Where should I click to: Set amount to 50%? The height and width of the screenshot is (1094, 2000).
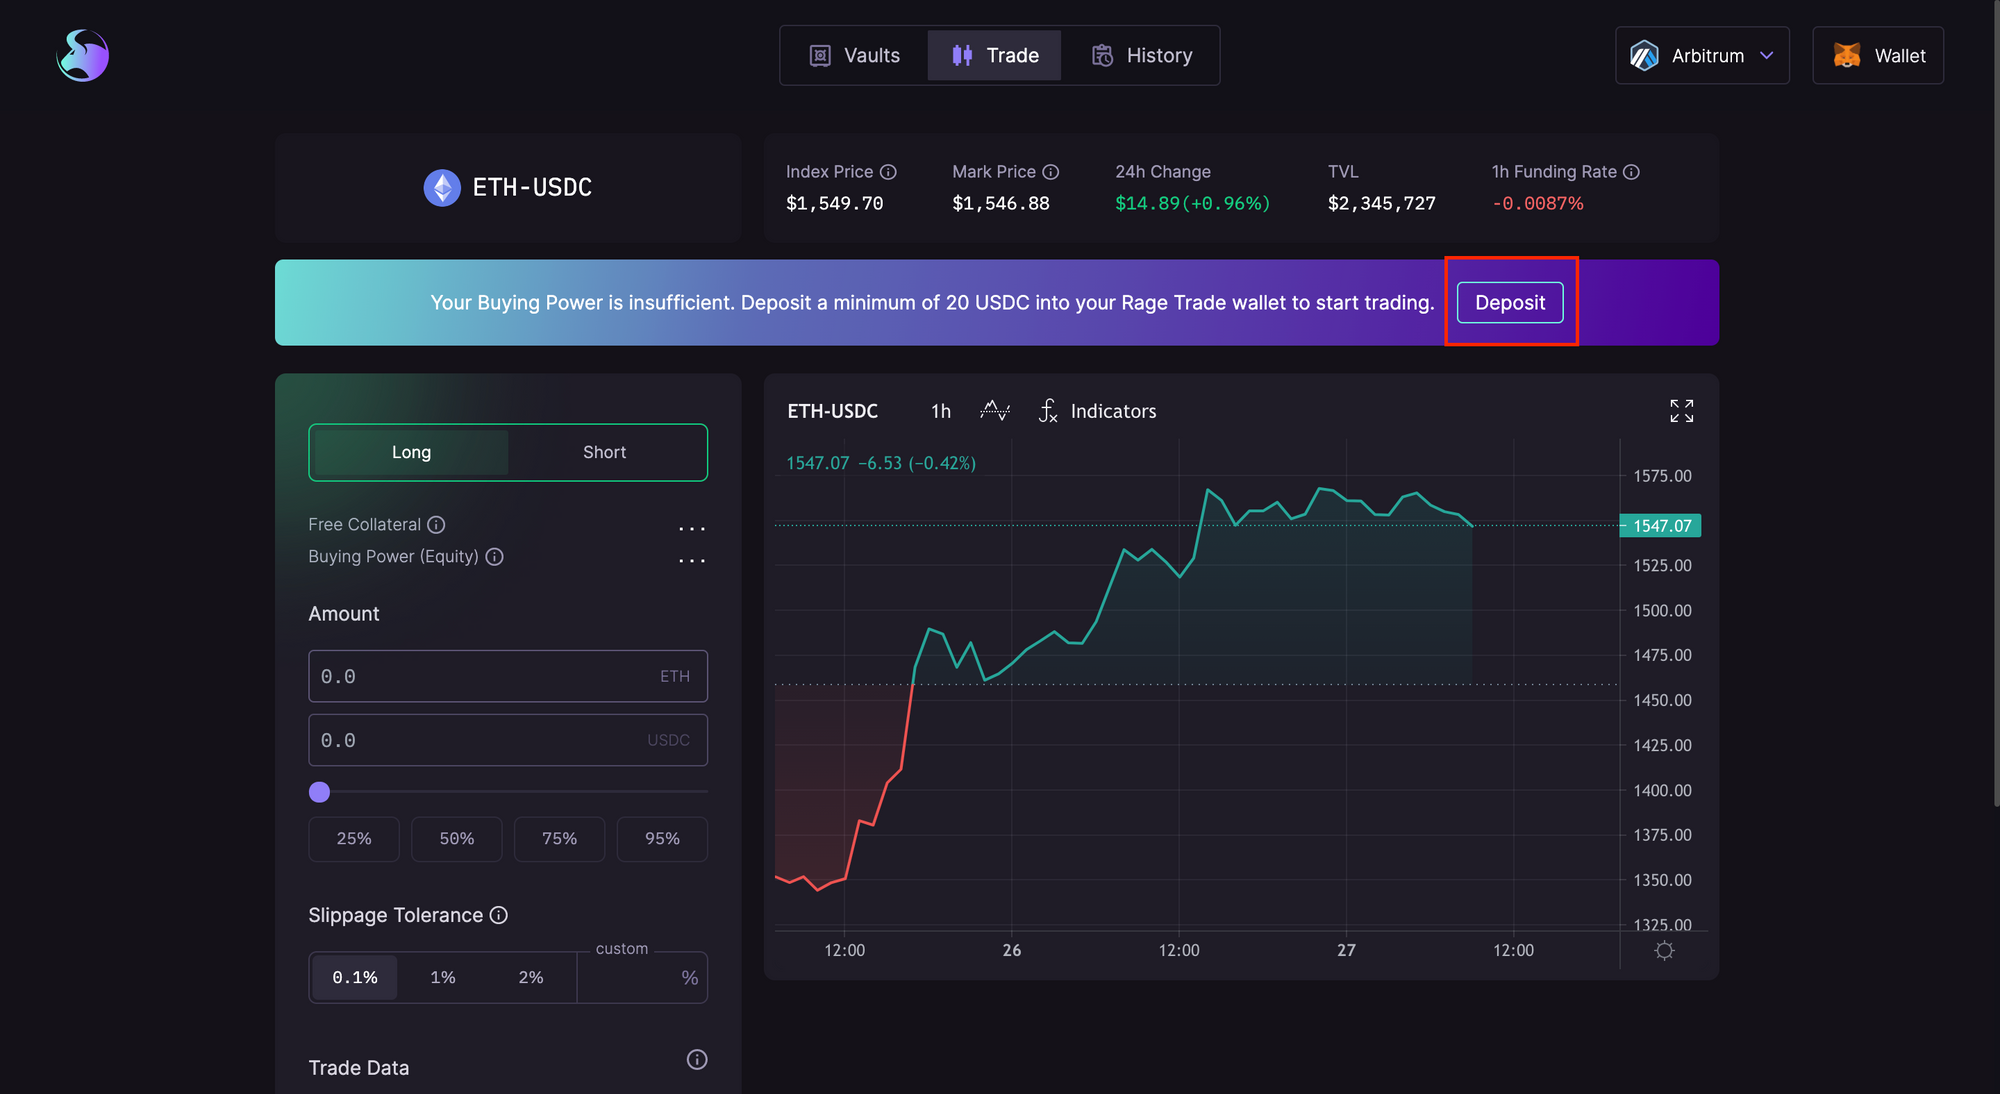457,838
